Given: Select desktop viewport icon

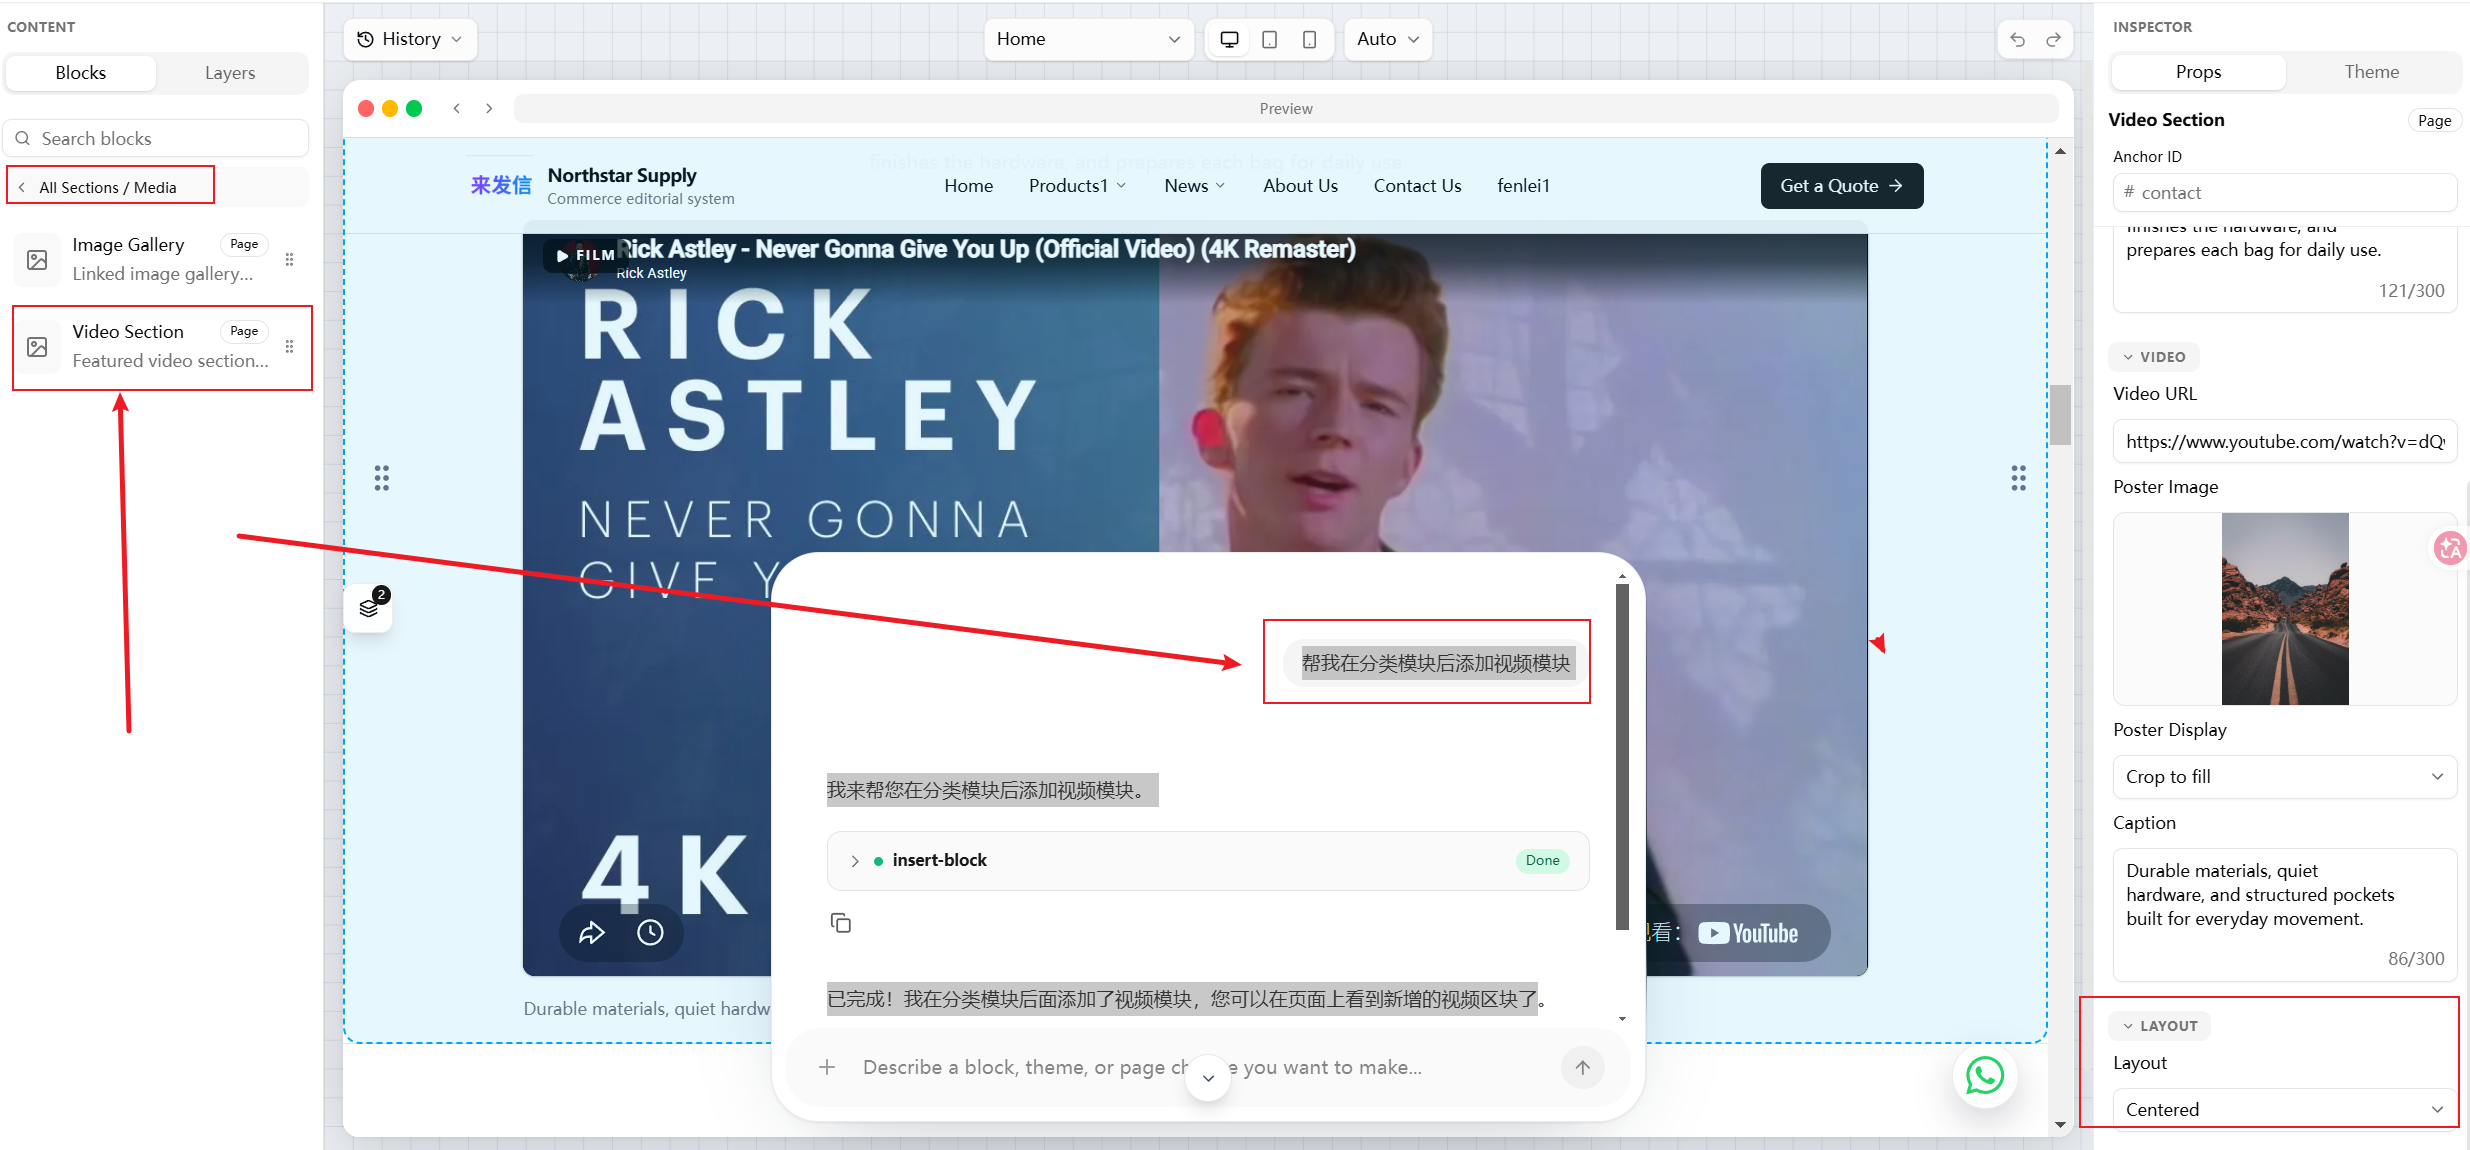Looking at the screenshot, I should point(1229,39).
